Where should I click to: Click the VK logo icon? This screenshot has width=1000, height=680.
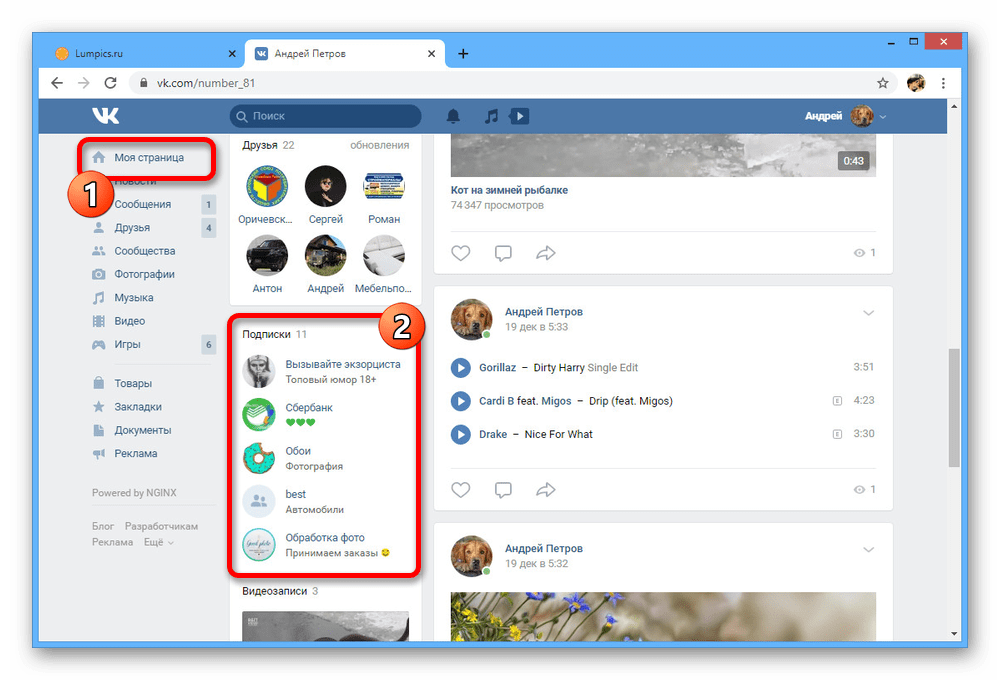[x=105, y=116]
